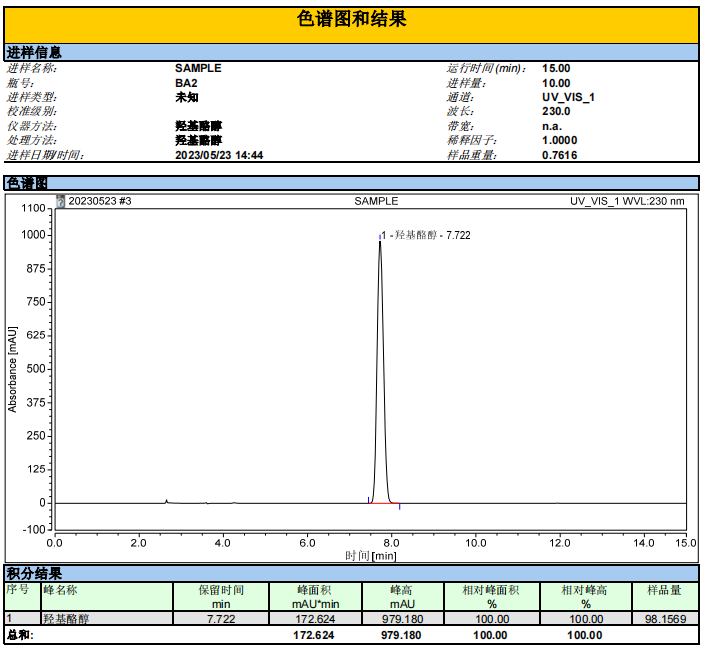Click the 98.1569 sample amount cell
Image resolution: width=704 pixels, height=651 pixels.
pyautogui.click(x=664, y=619)
